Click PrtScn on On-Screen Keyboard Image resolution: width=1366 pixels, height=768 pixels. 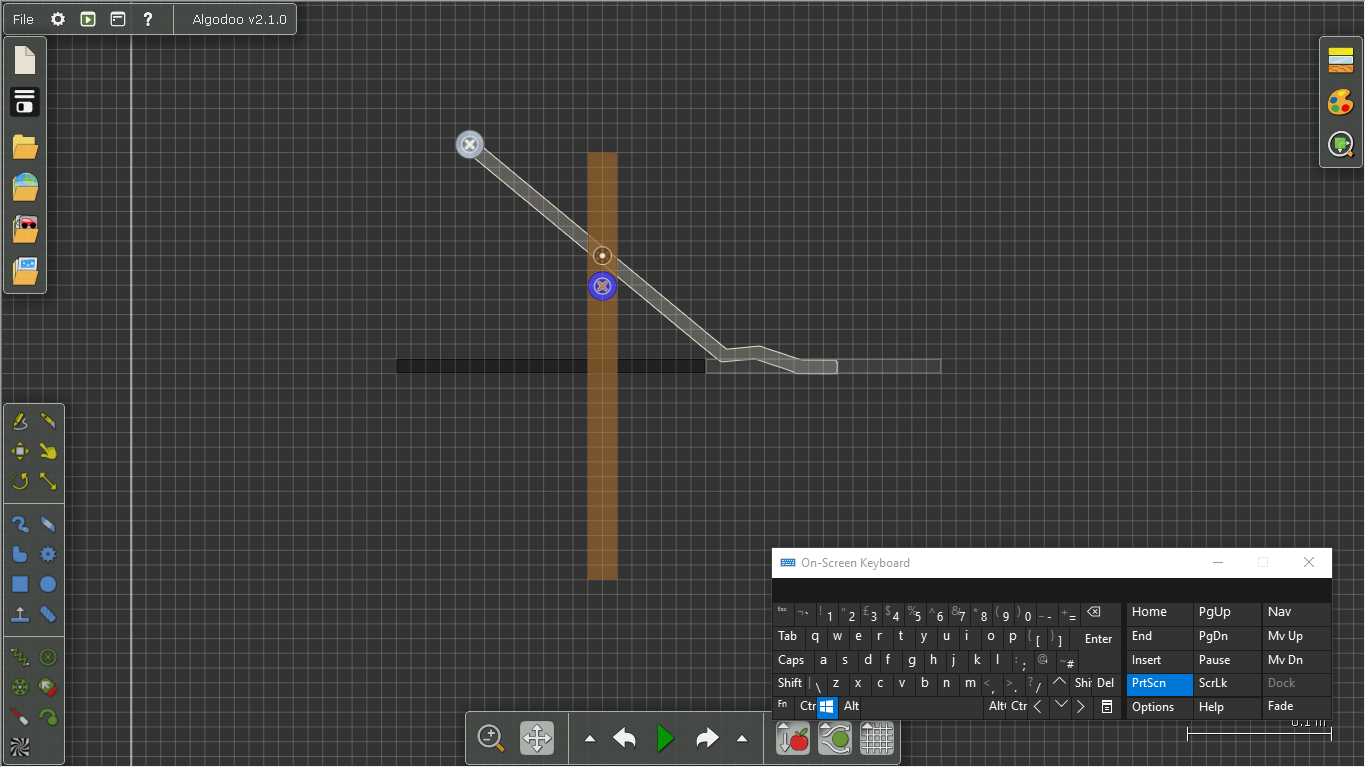(1160, 684)
